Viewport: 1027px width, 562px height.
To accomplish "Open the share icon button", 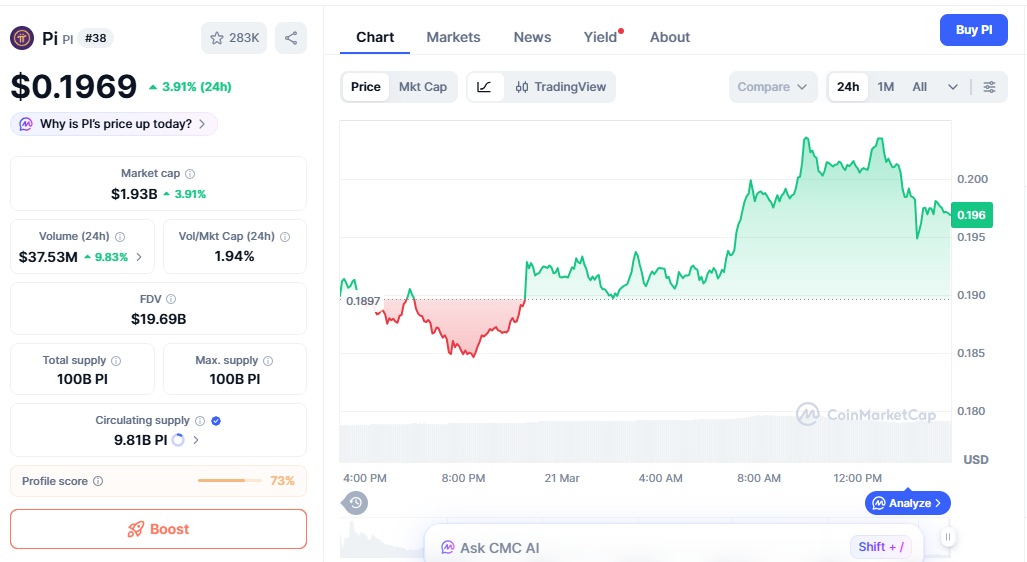I will tap(291, 38).
